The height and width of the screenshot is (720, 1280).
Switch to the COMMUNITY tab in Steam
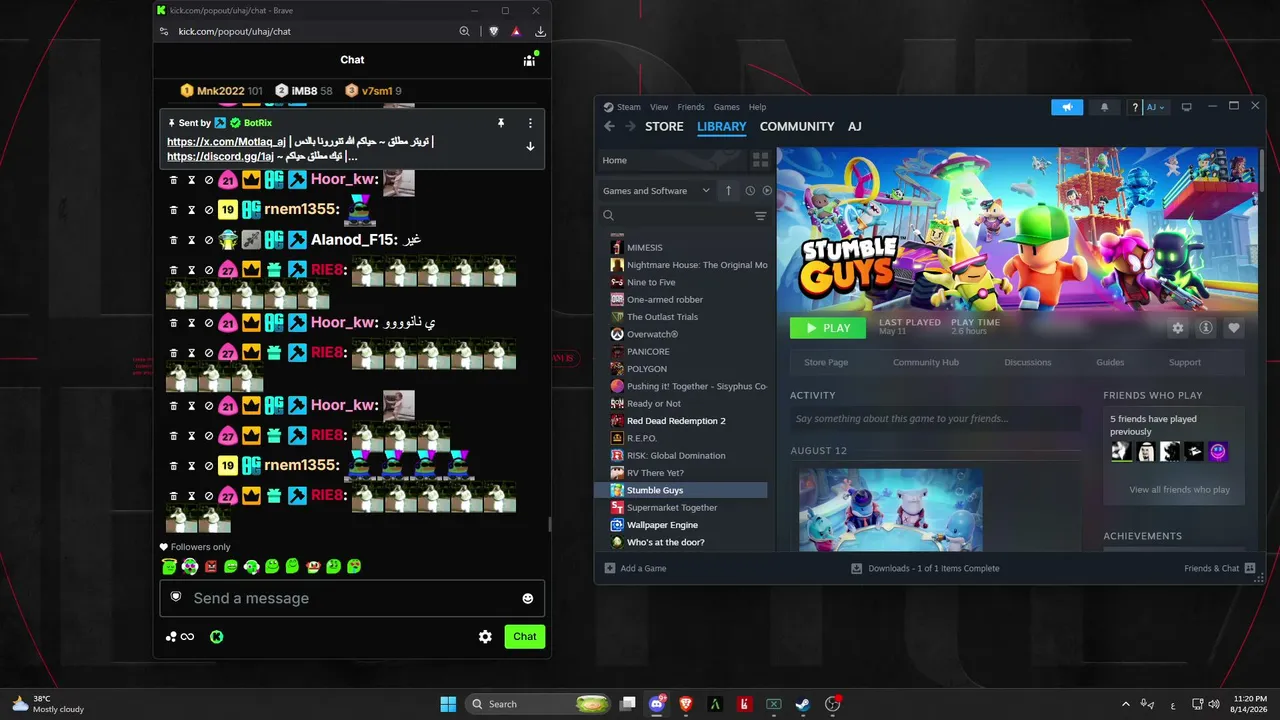click(797, 126)
